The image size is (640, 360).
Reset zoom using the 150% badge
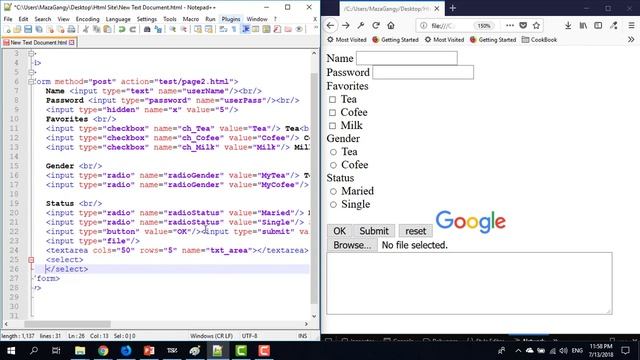pos(484,25)
